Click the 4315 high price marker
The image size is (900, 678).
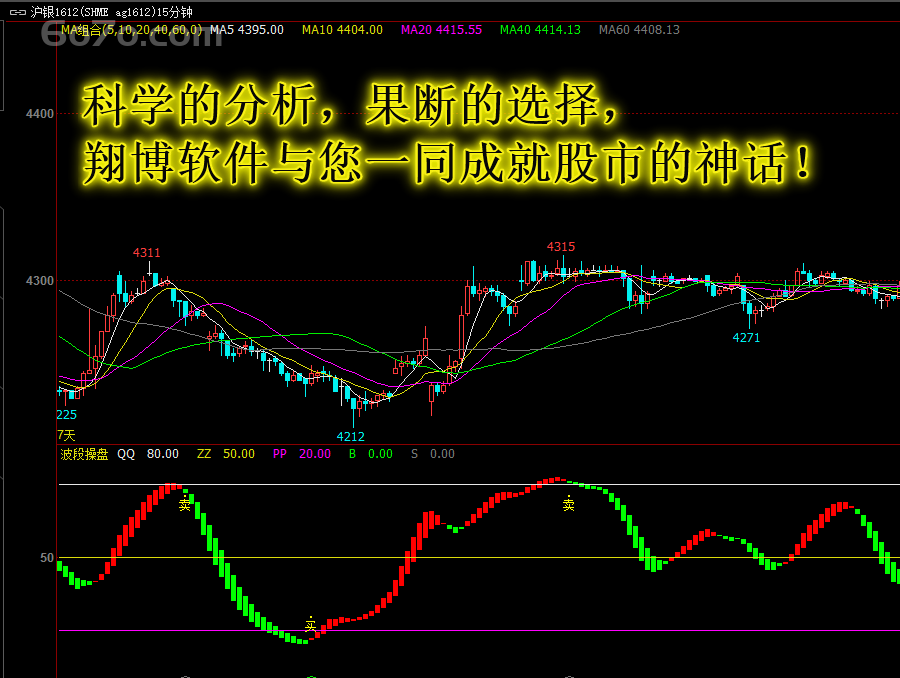coord(561,247)
